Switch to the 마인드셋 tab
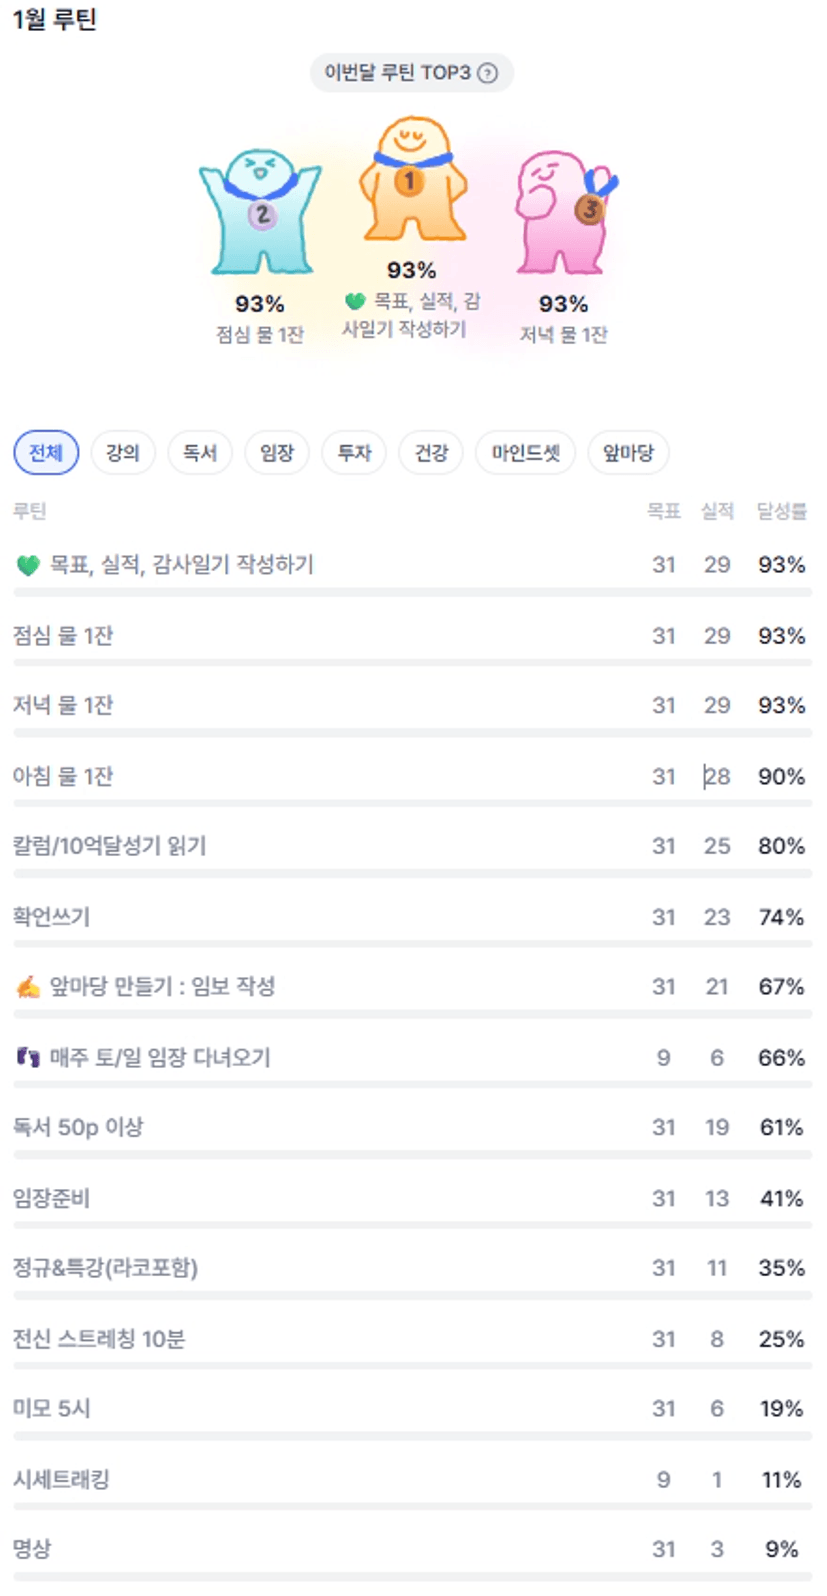Image resolution: width=827 pixels, height=1596 pixels. pyautogui.click(x=526, y=453)
